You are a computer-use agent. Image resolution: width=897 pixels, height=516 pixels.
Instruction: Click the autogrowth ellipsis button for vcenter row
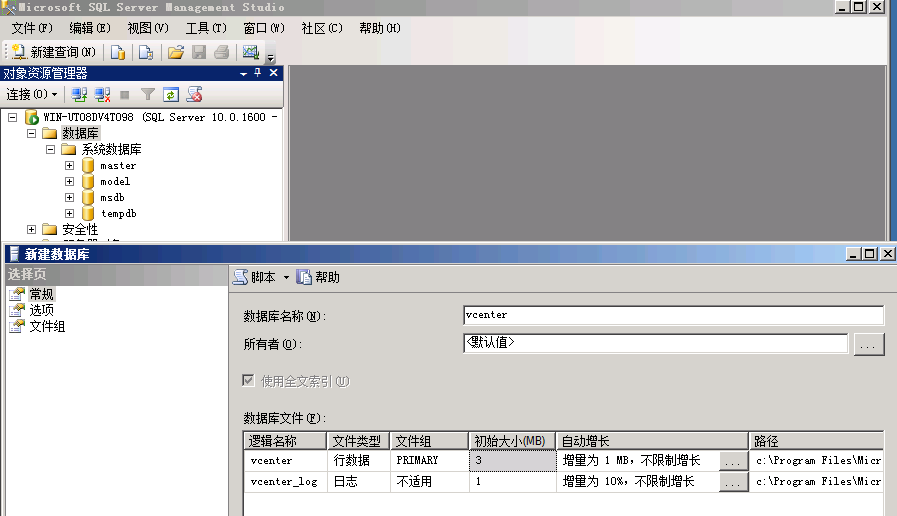pyautogui.click(x=733, y=461)
